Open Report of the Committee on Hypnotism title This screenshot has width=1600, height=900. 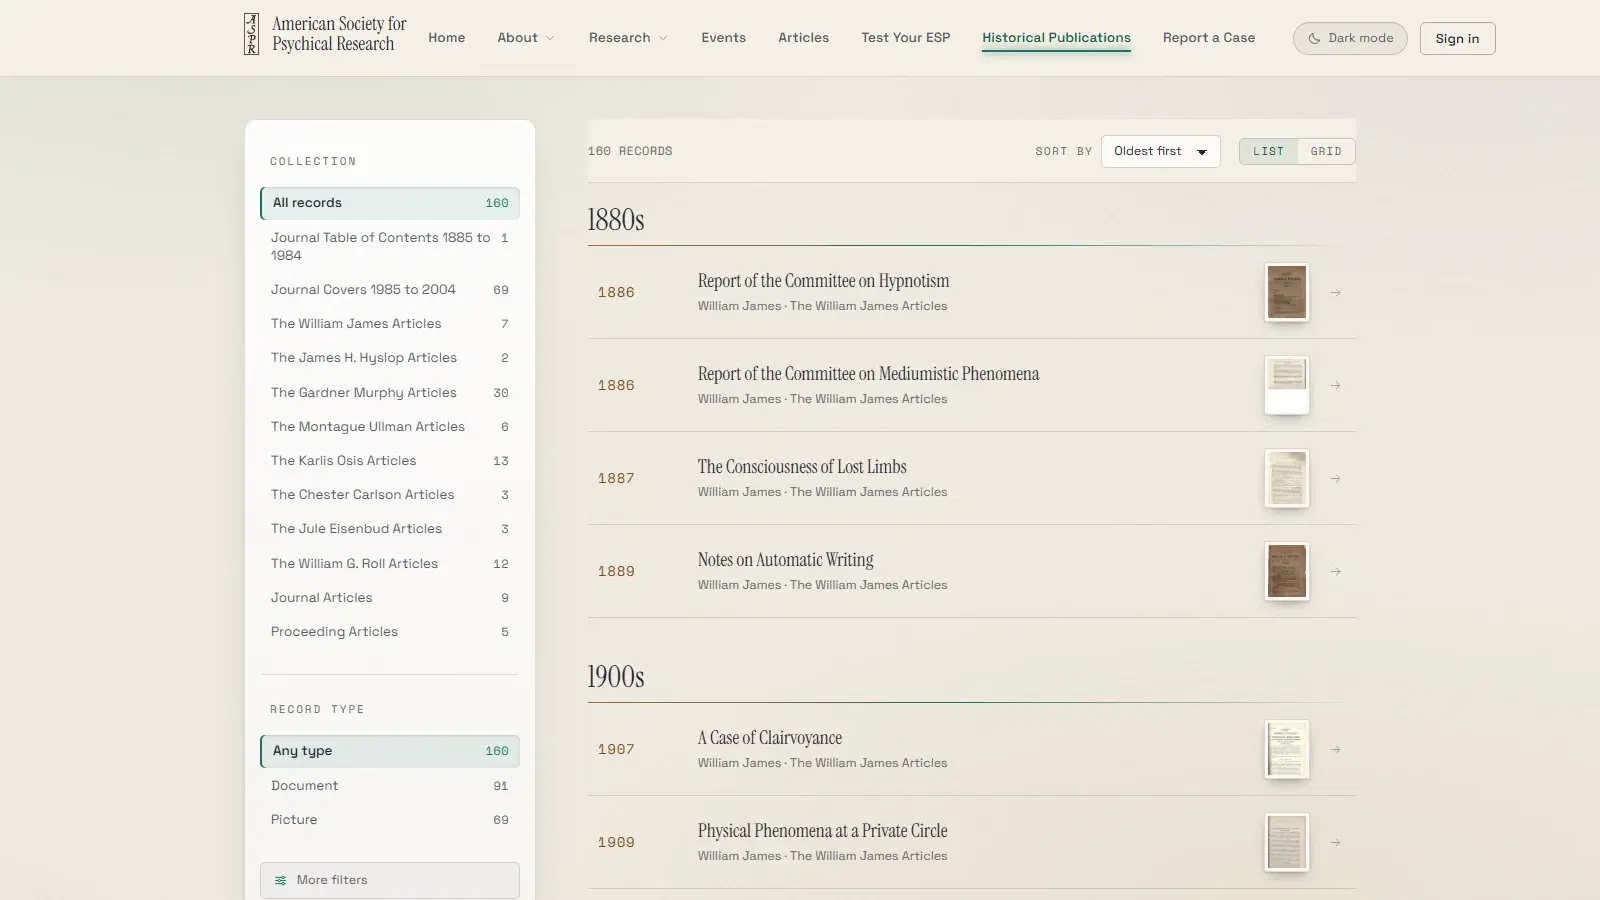(823, 281)
